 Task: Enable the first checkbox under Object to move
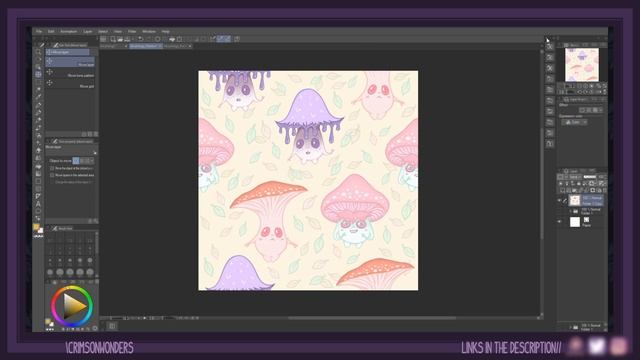[x=52, y=168]
